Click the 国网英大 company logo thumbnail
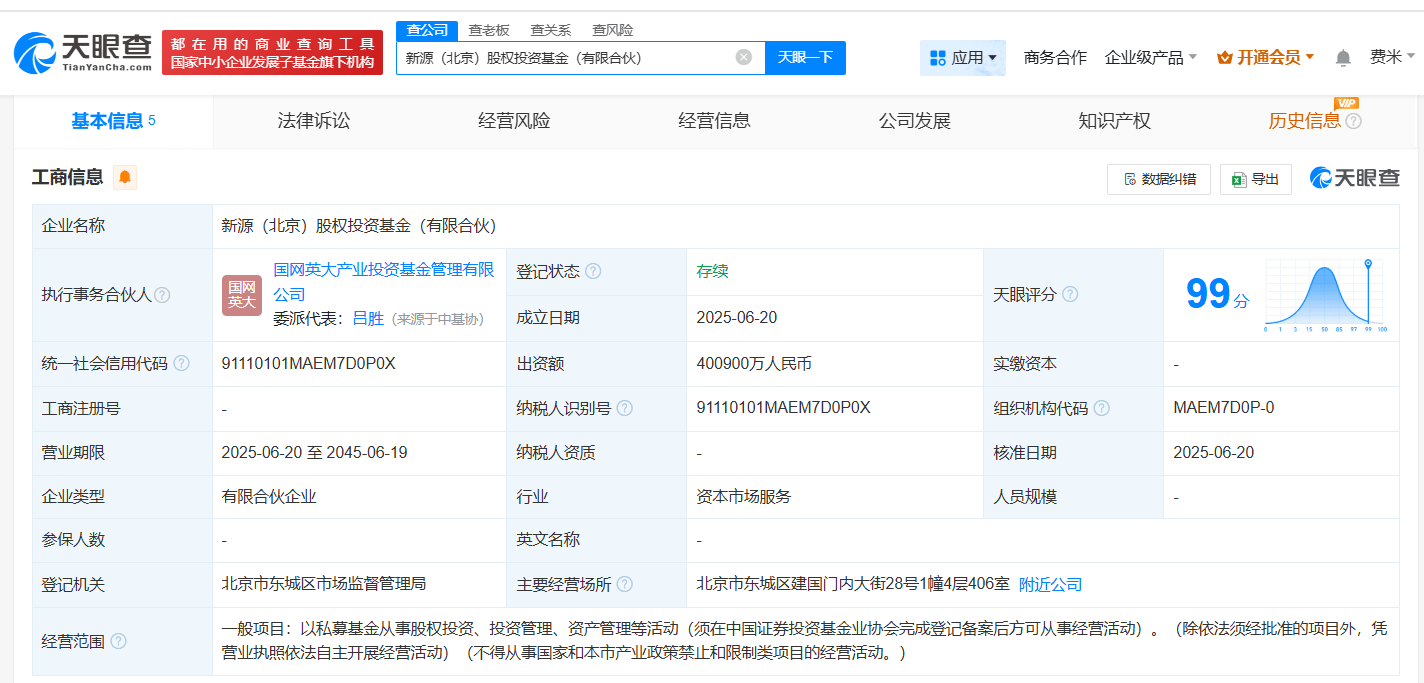This screenshot has width=1424, height=683. click(242, 295)
